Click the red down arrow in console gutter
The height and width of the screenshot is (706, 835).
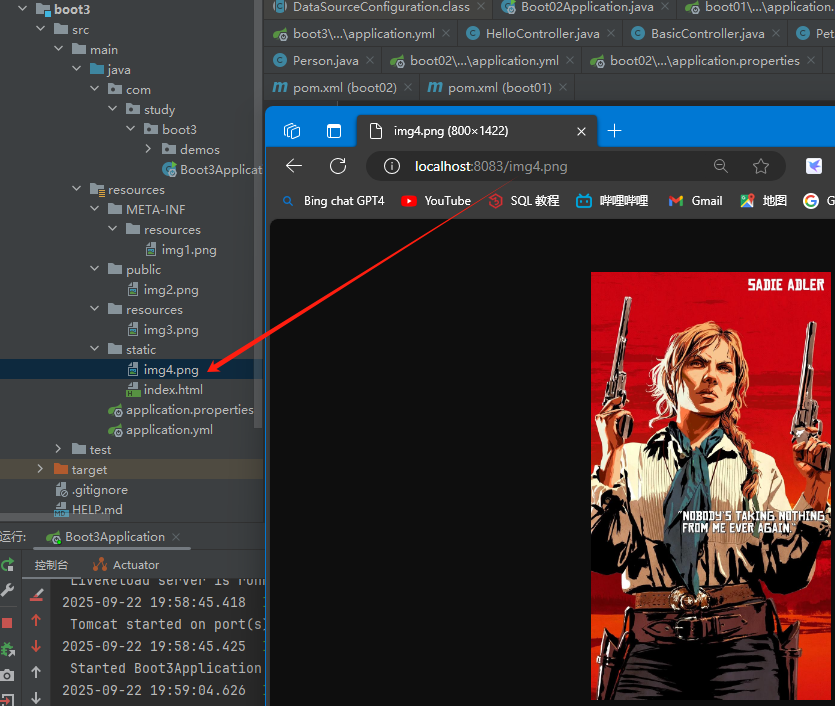point(36,646)
